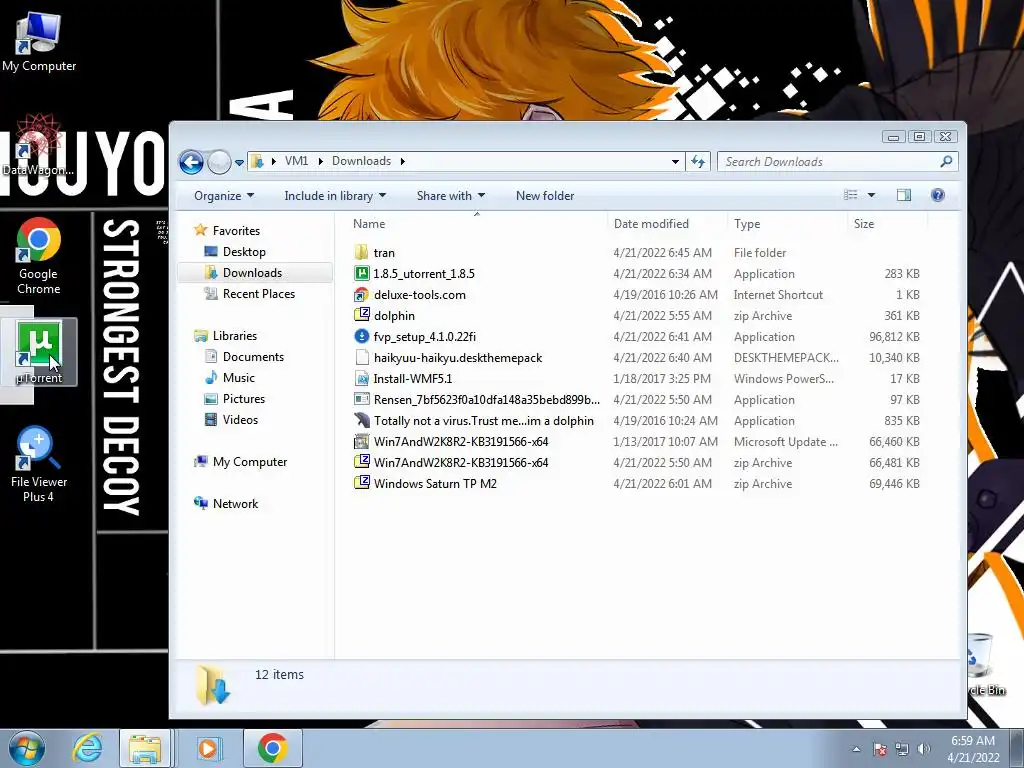This screenshot has width=1024, height=768.
Task: Select the fvp_setup_4.1.0.22fi installer icon
Action: (361, 336)
